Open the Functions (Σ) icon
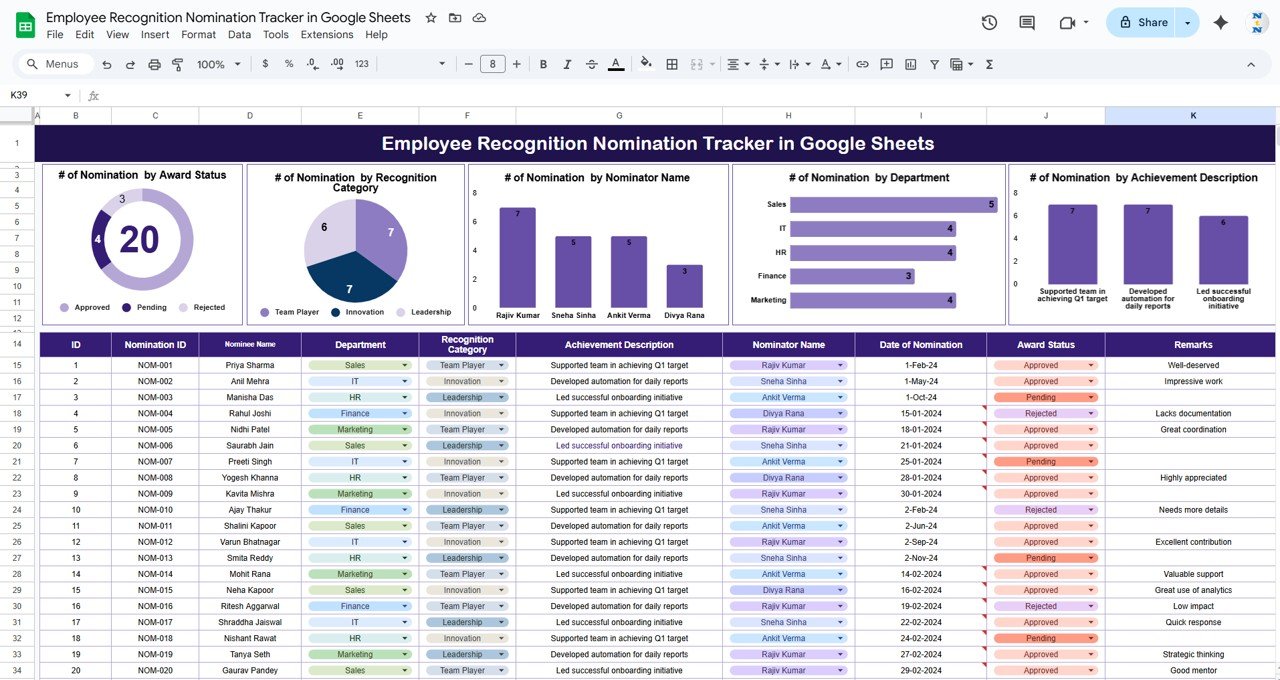 pos(987,64)
